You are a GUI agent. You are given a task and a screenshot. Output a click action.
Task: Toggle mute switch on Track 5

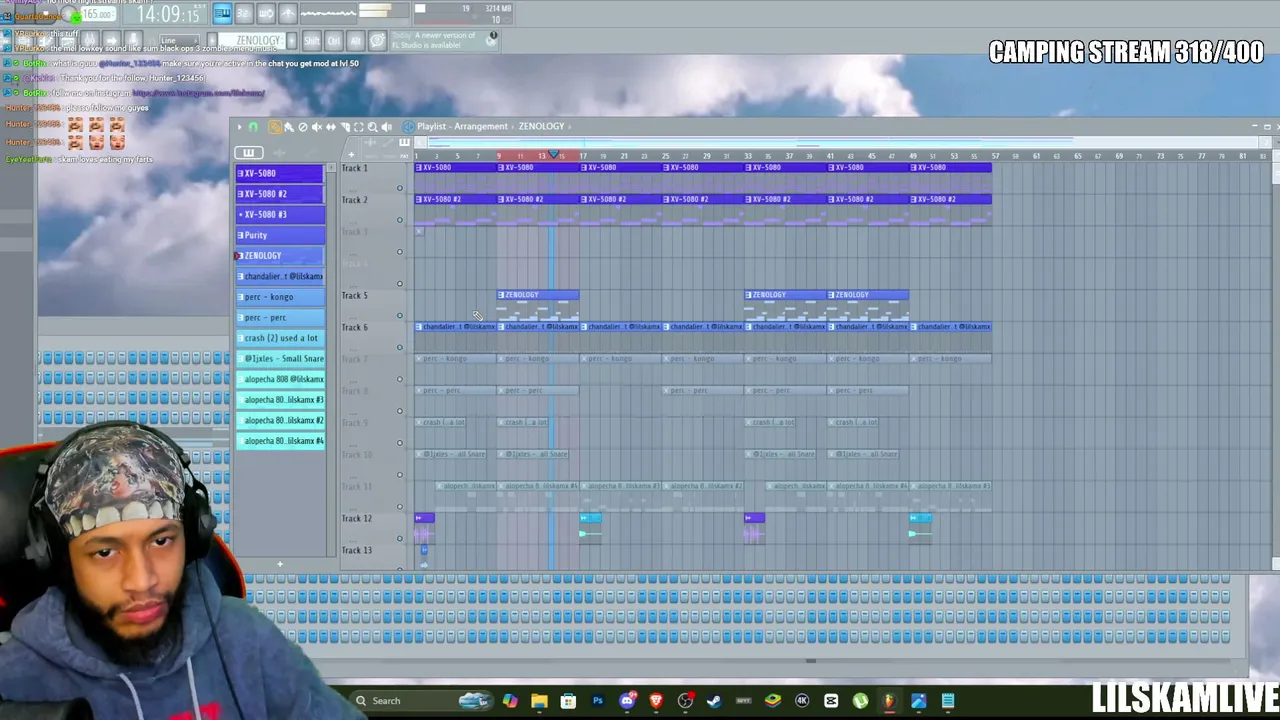coord(399,316)
